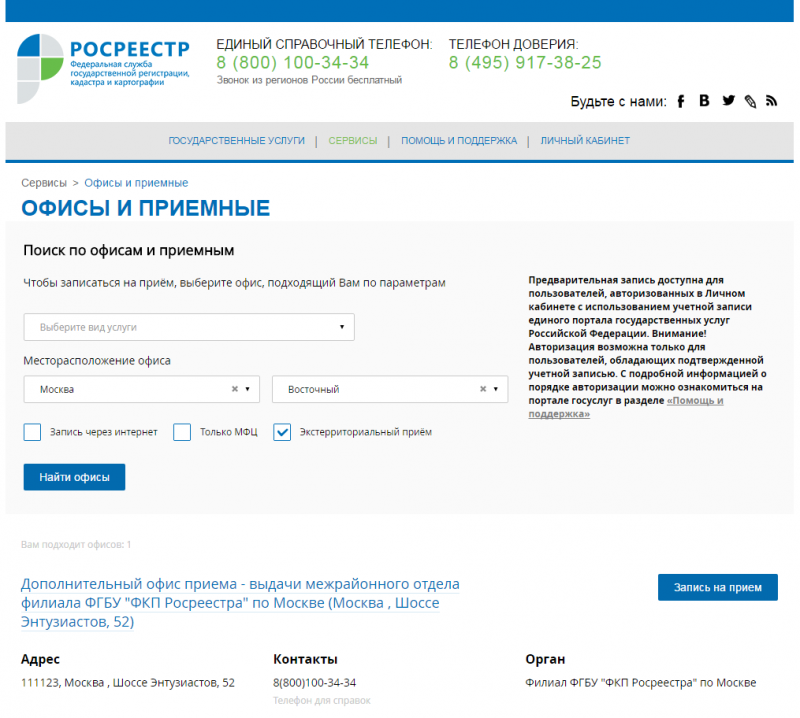800x718 pixels.
Task: Click the Офисы и приемные breadcrumb
Action: point(136,183)
